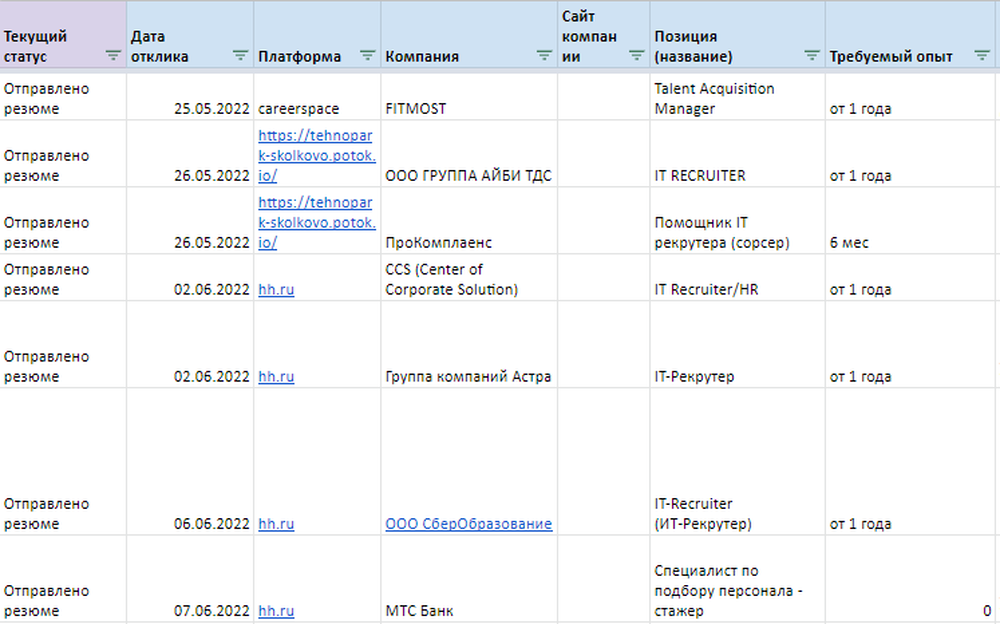The width and height of the screenshot is (1000, 624).
Task: Open the filter for Дата отклика column
Action: click(241, 56)
